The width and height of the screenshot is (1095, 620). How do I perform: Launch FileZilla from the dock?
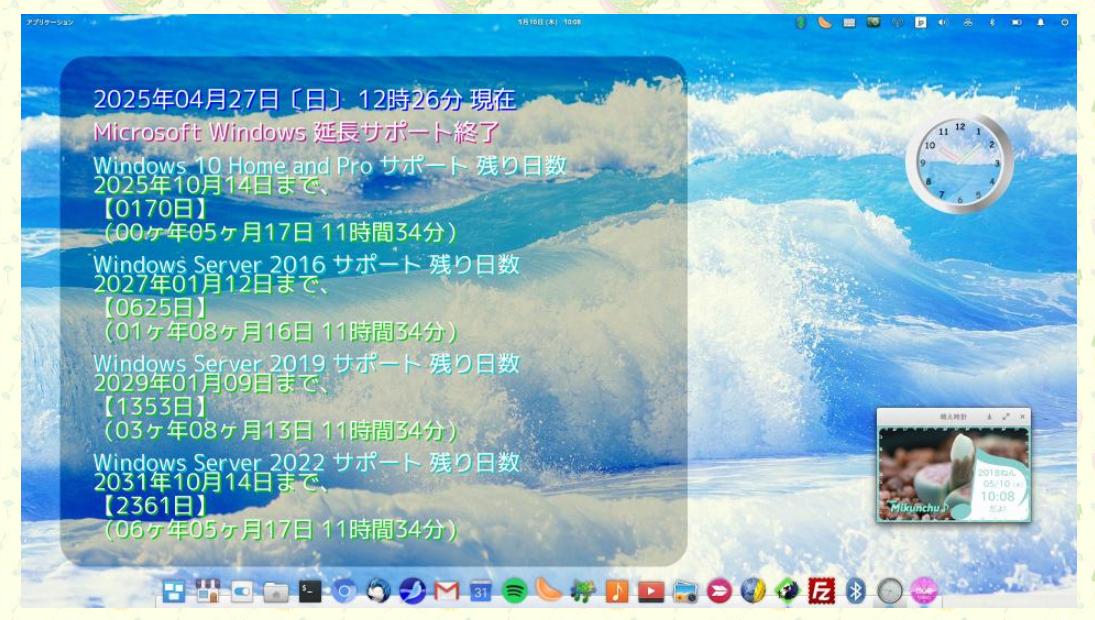pyautogui.click(x=821, y=591)
